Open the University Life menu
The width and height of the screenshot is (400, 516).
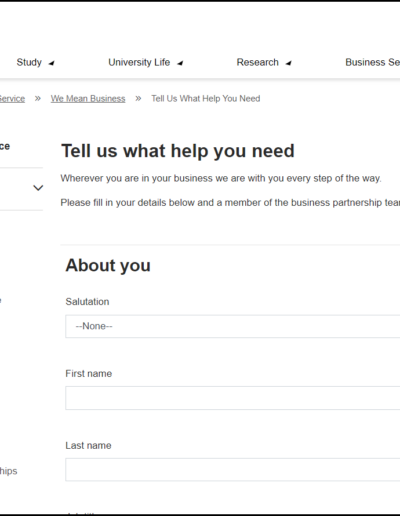coord(139,62)
